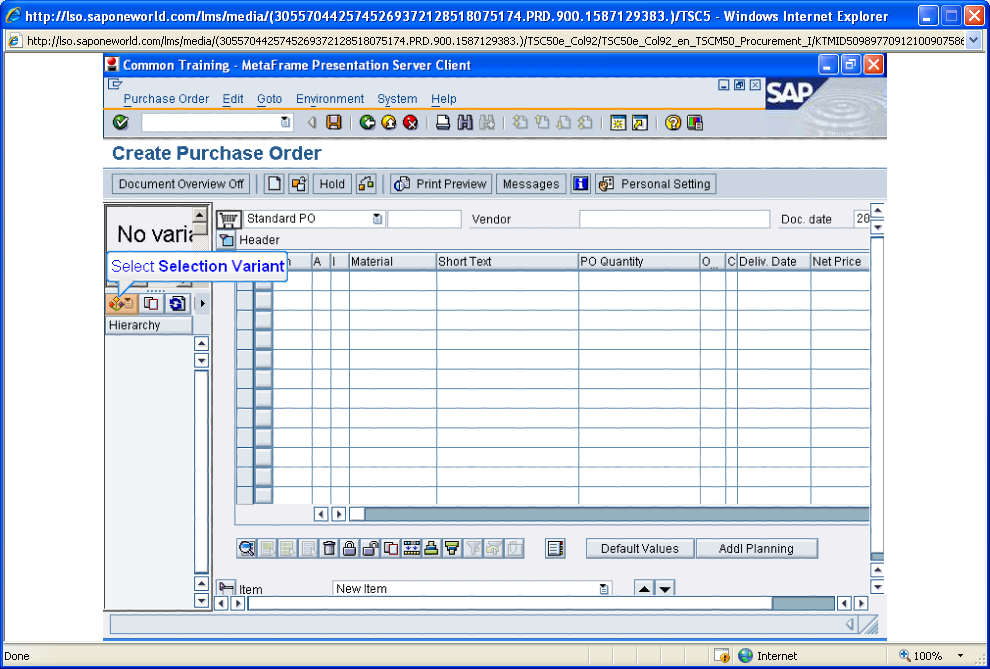The width and height of the screenshot is (990, 669).
Task: Collapse the command field with triangle arrow
Action: click(x=311, y=122)
